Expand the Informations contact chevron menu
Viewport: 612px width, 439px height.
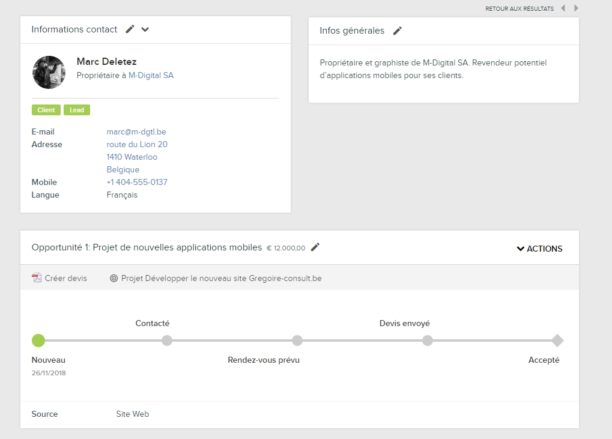pos(145,30)
